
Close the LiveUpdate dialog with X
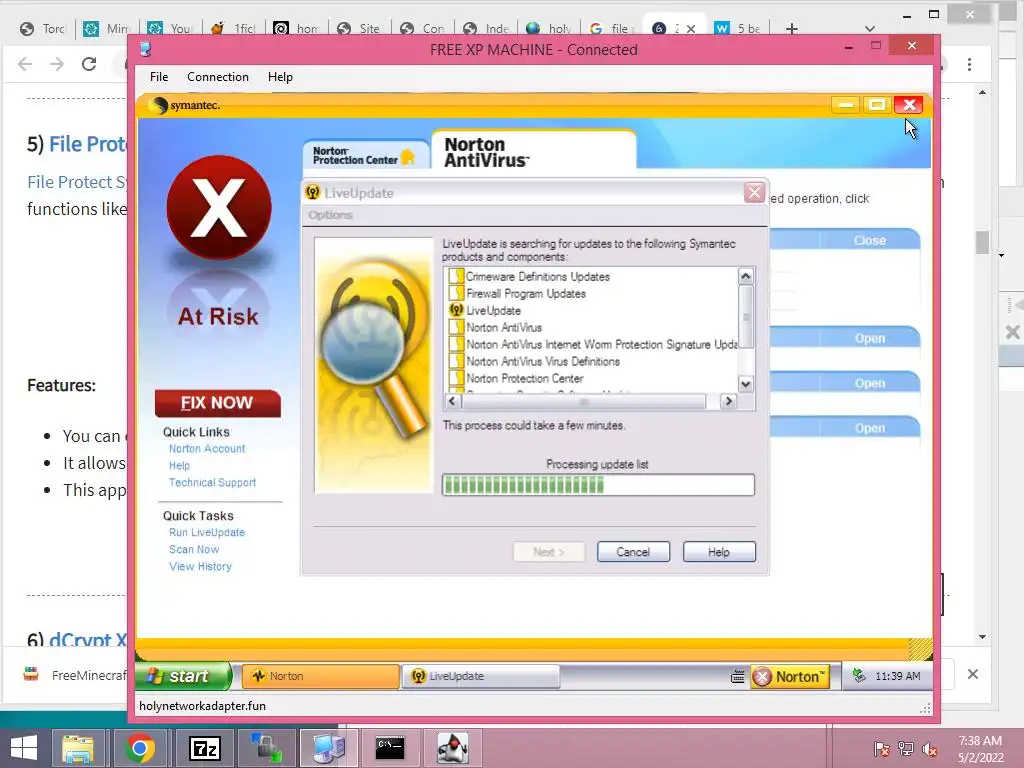click(x=754, y=193)
